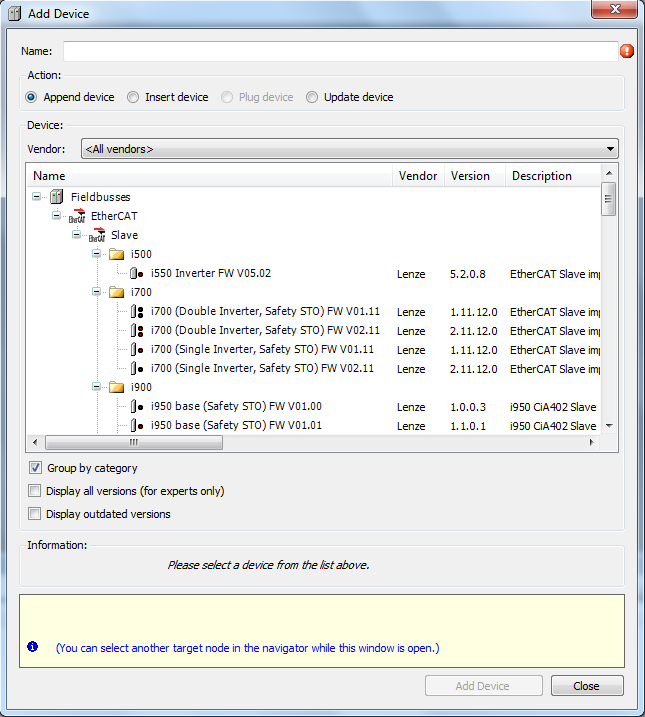
Task: Enable Display all versions for experts
Action: click(35, 491)
